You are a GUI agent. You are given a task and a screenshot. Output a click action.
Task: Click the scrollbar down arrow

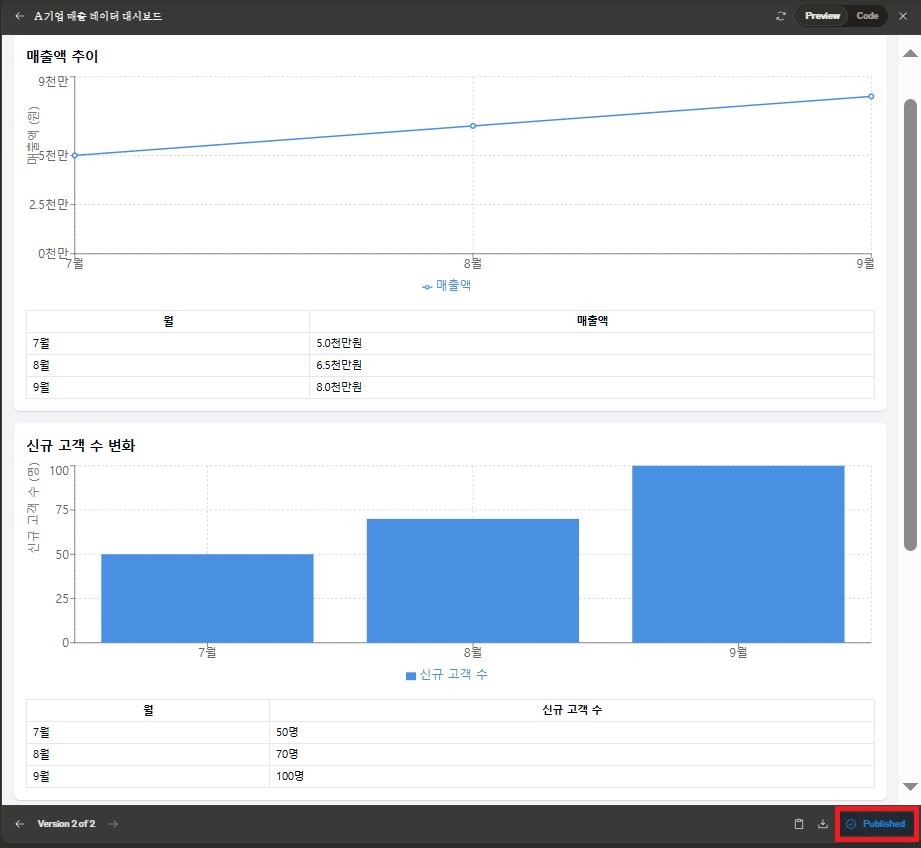tap(910, 786)
